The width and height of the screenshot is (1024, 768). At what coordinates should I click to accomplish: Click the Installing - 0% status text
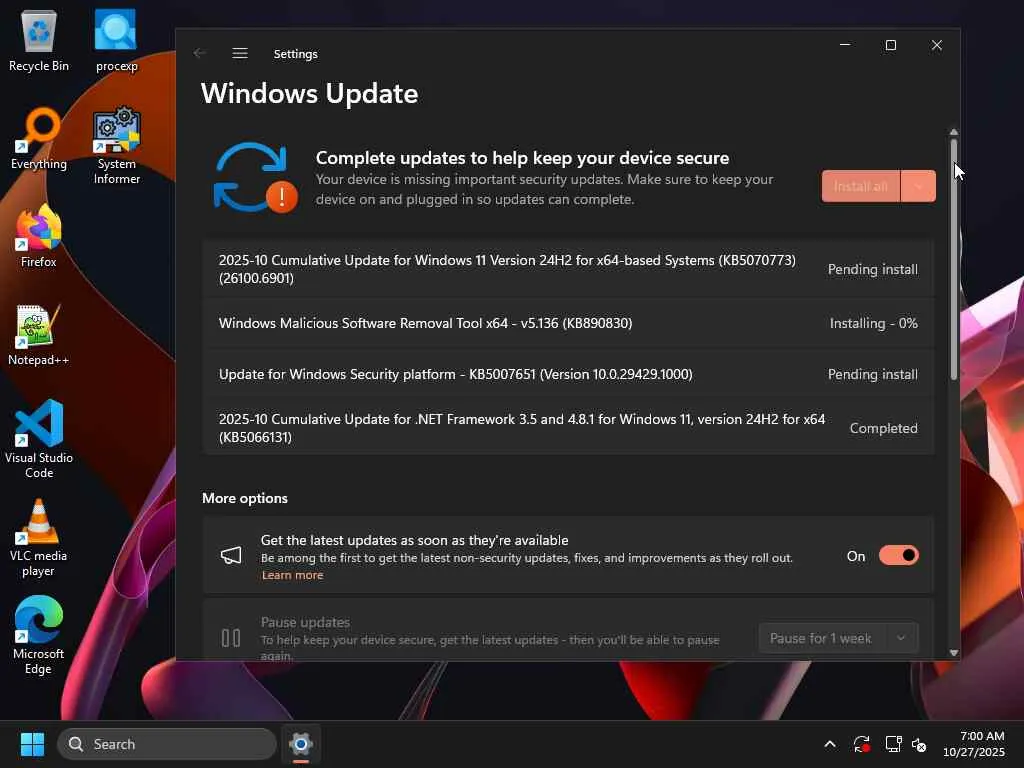pos(873,323)
